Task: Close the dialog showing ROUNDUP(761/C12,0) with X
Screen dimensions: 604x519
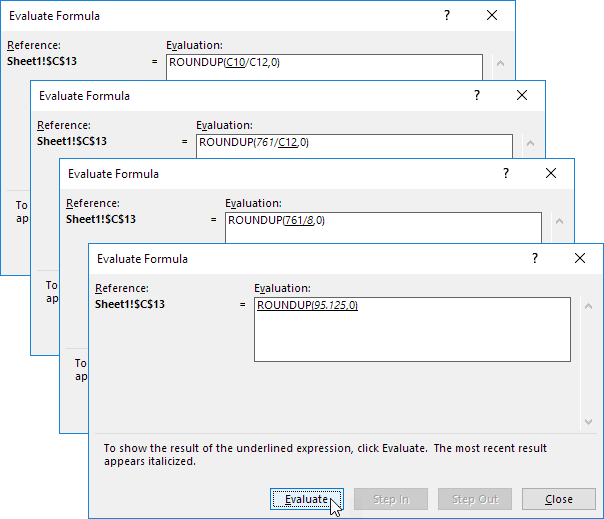Action: 522,96
